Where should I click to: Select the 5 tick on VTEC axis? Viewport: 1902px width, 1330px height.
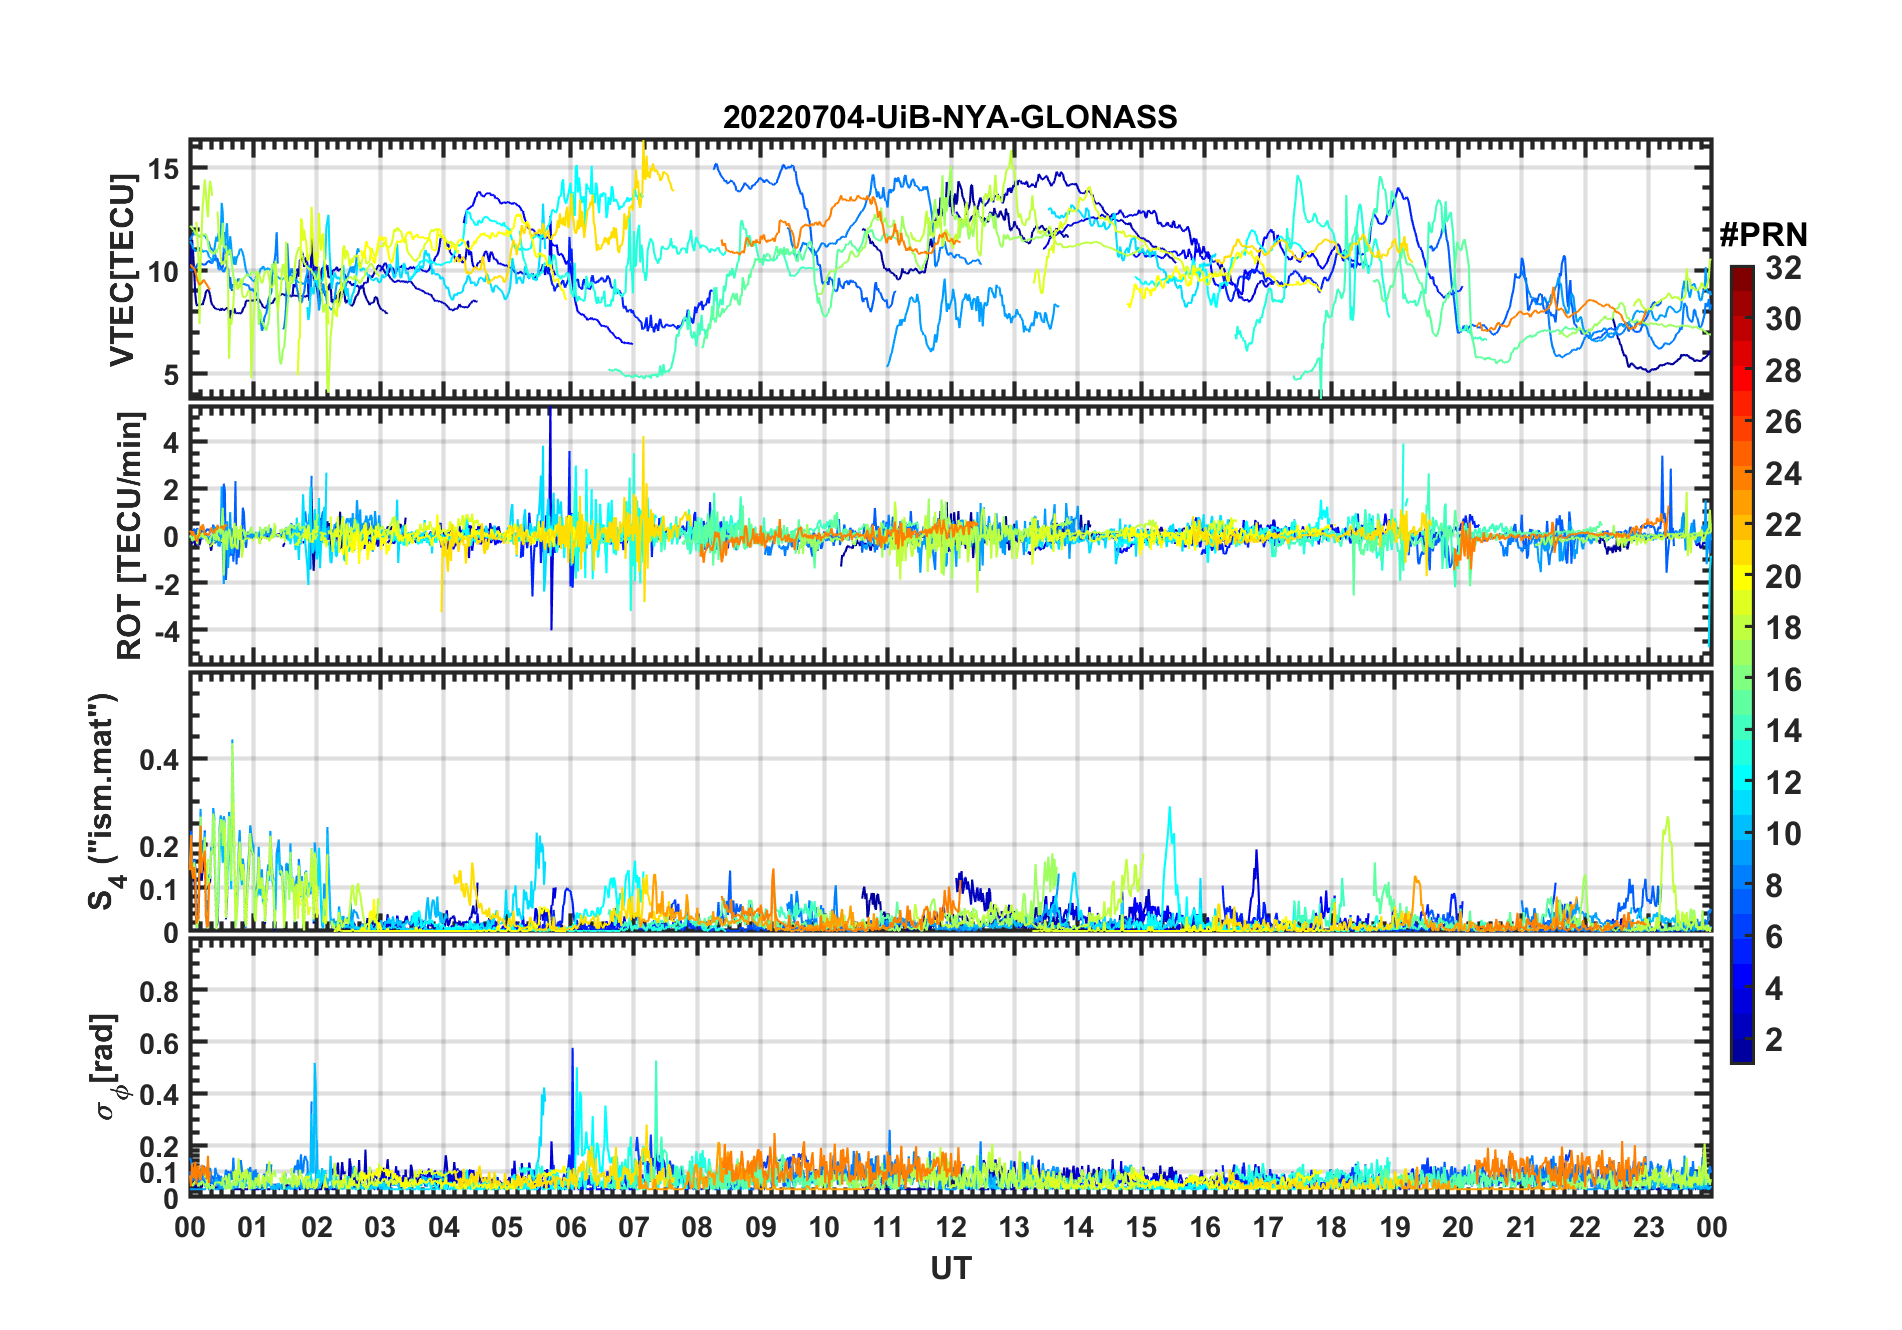(x=171, y=375)
